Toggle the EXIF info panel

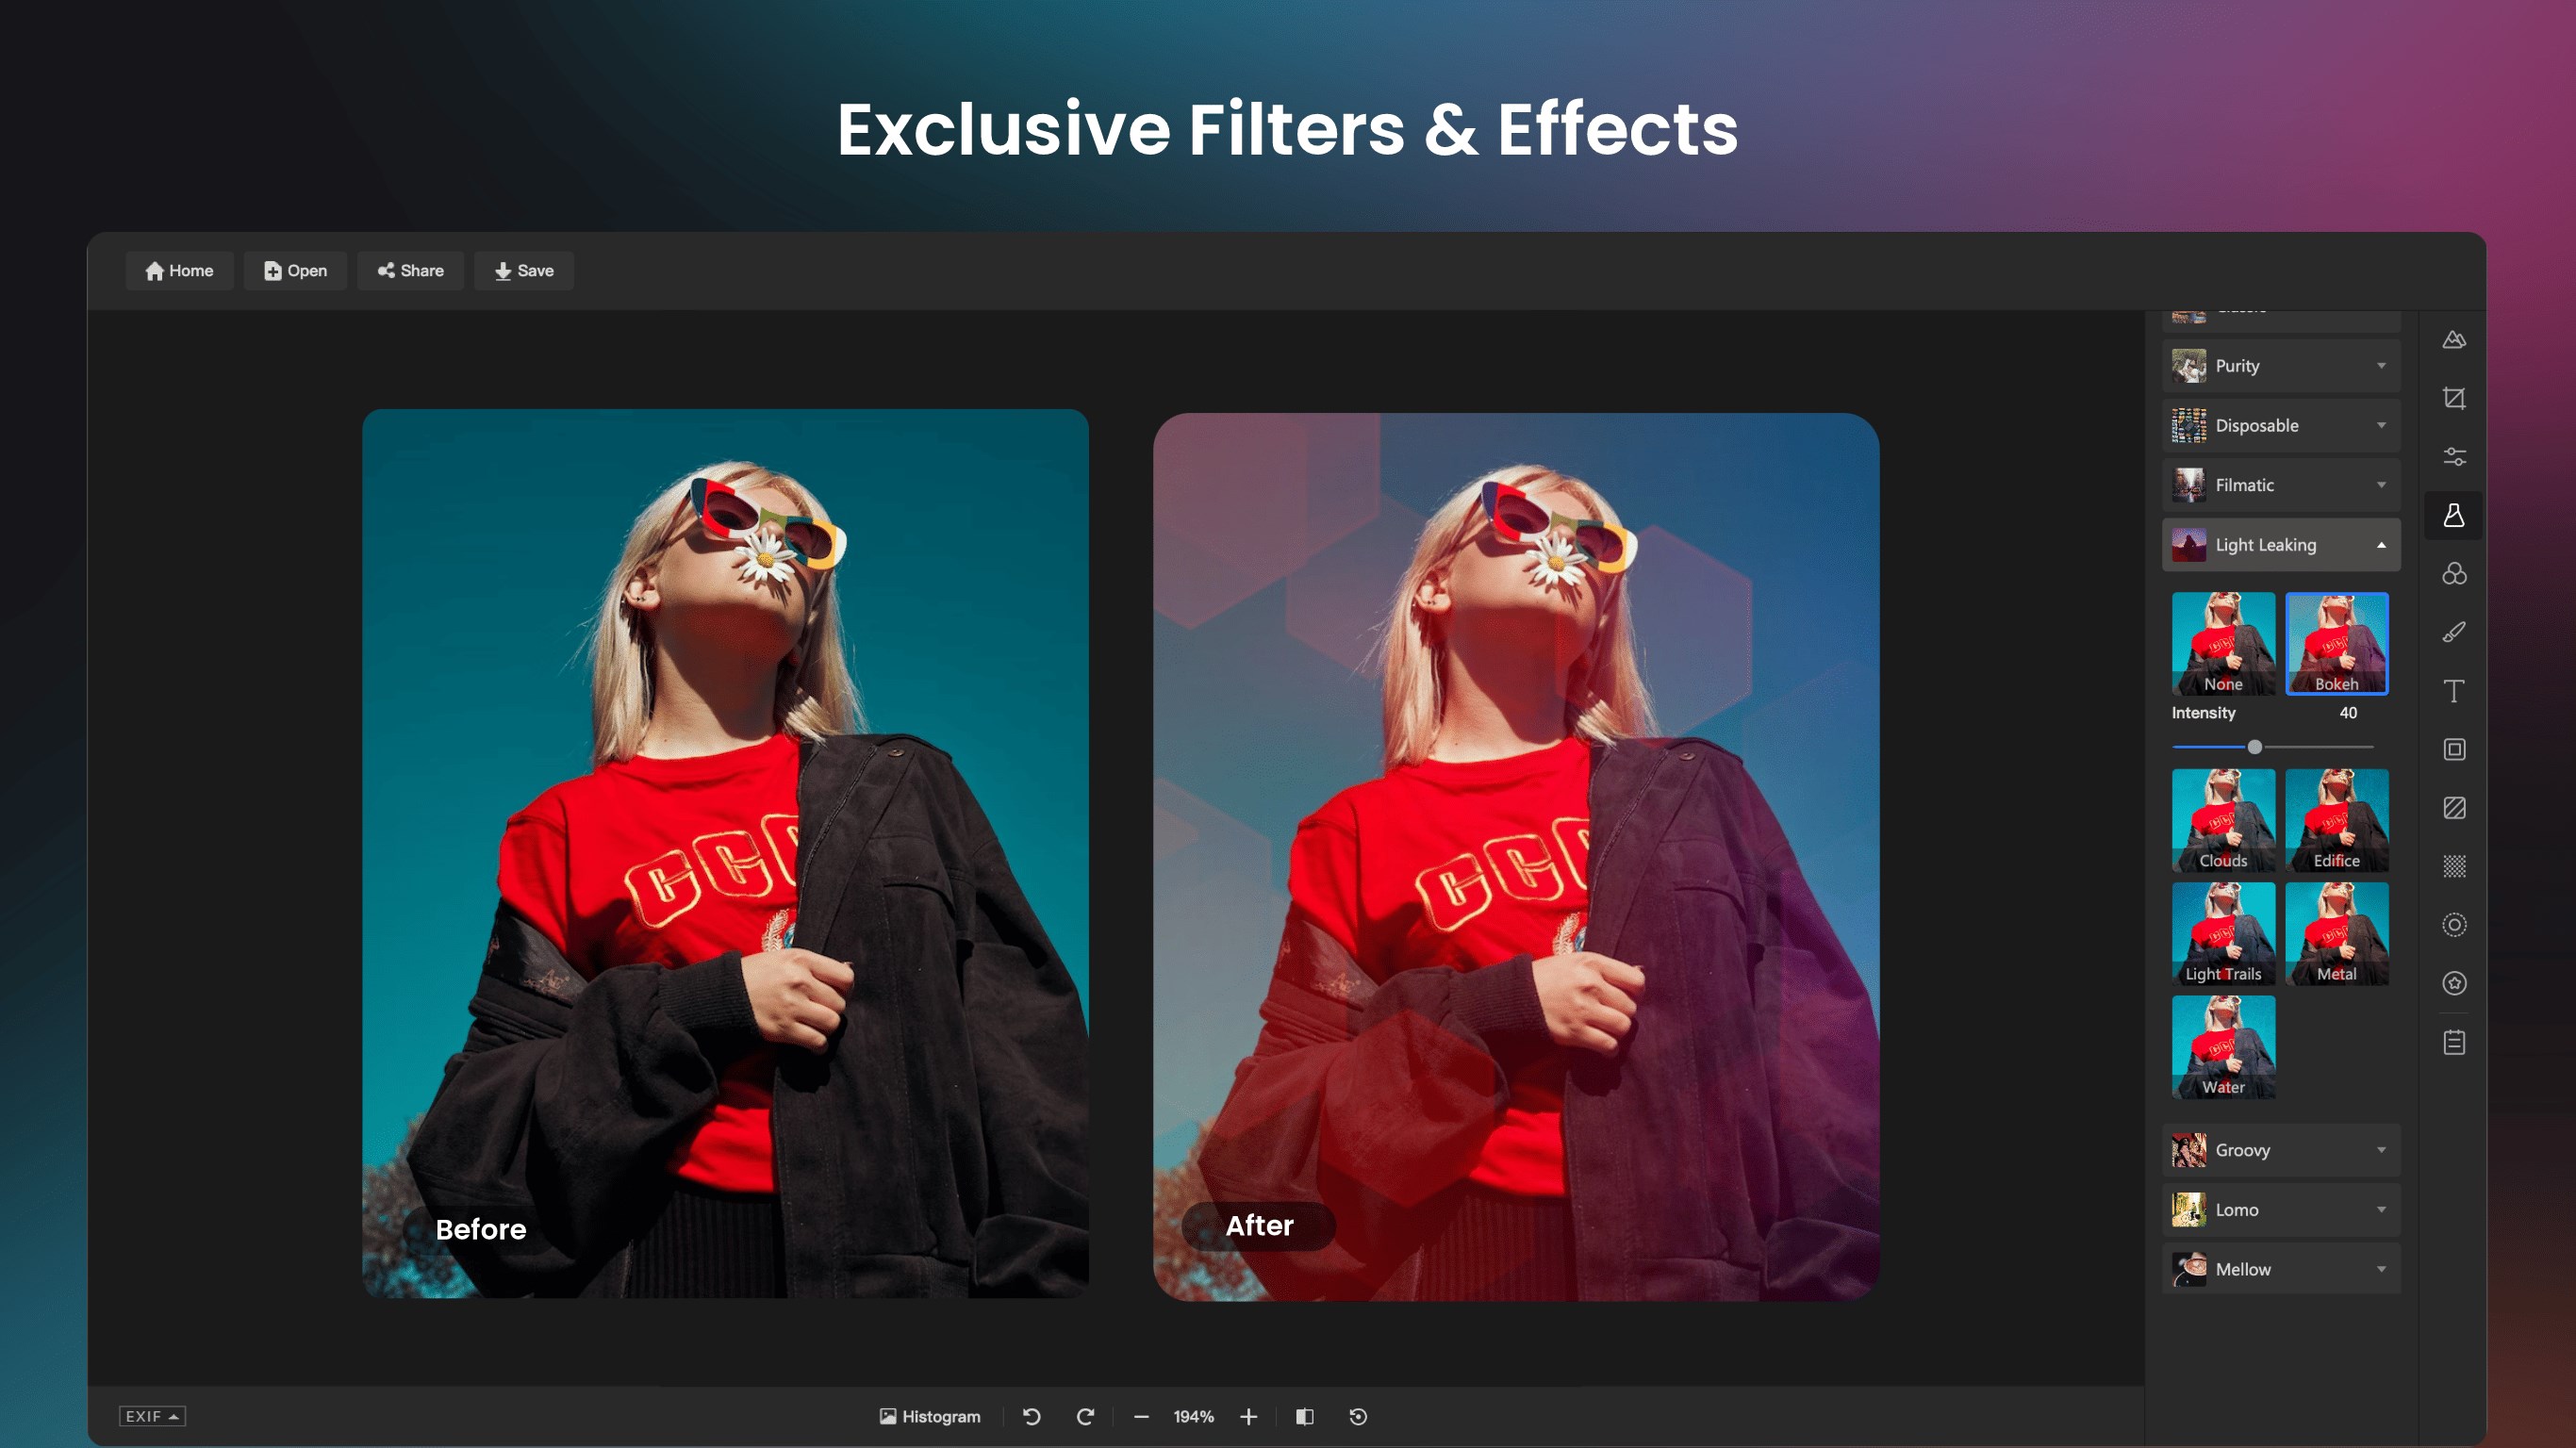coord(152,1416)
